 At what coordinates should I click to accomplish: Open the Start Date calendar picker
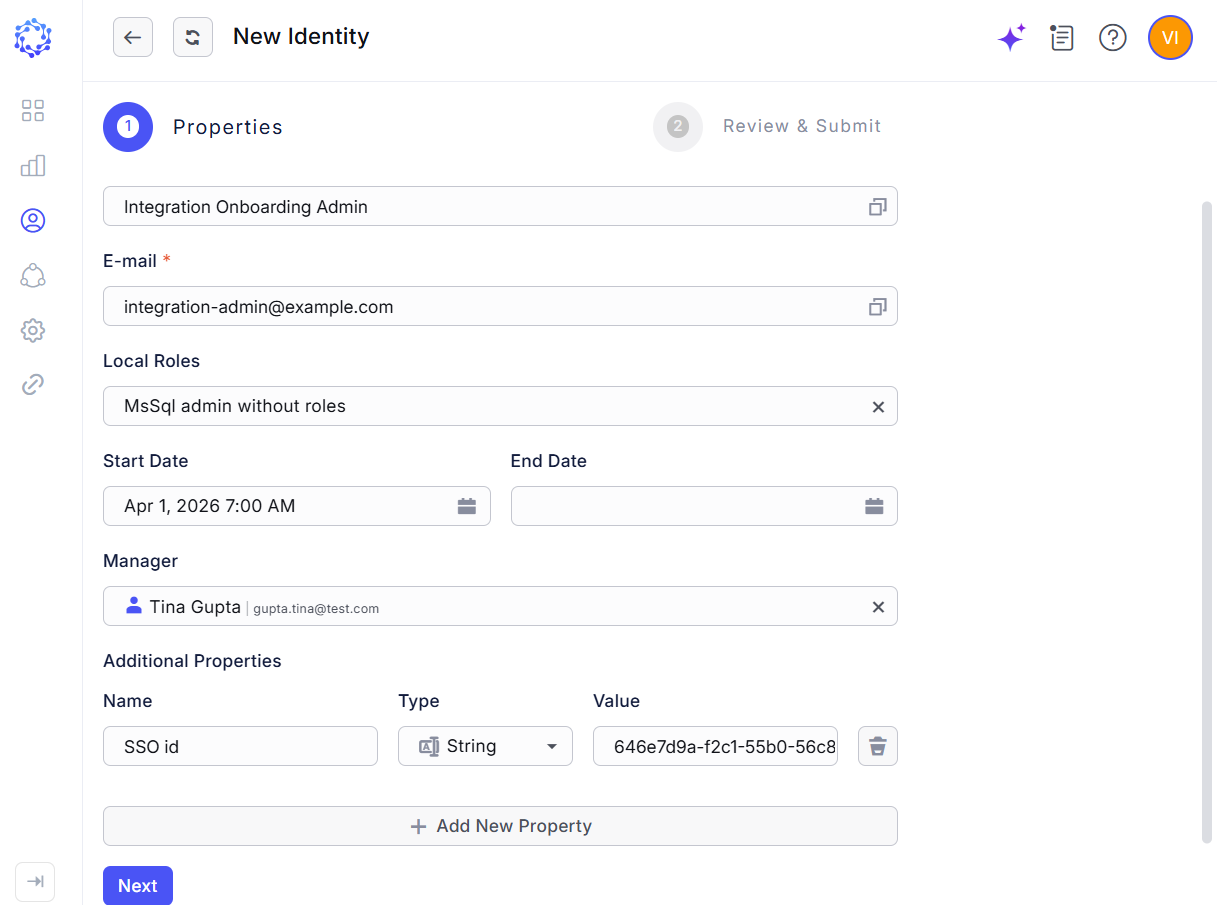tap(467, 506)
